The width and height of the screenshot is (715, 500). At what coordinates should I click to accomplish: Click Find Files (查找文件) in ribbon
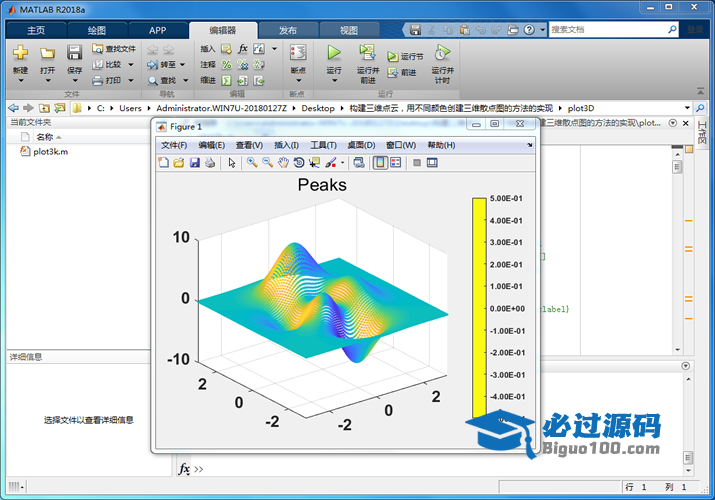pos(114,49)
